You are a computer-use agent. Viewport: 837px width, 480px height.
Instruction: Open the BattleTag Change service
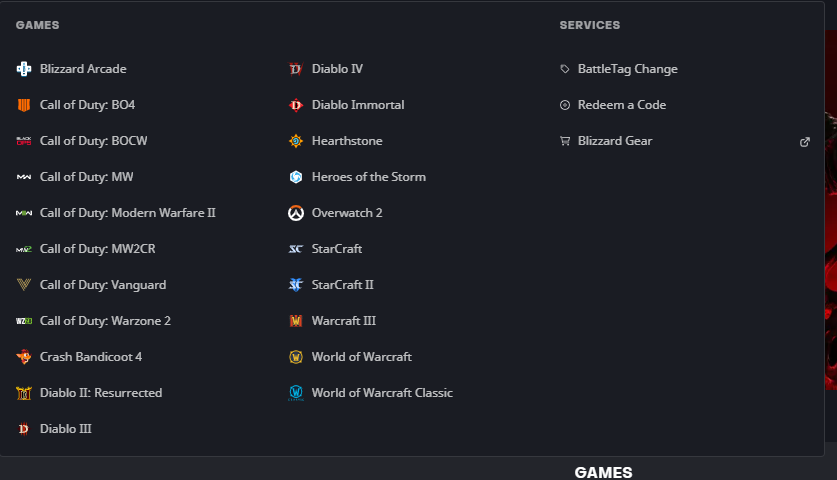coord(627,69)
